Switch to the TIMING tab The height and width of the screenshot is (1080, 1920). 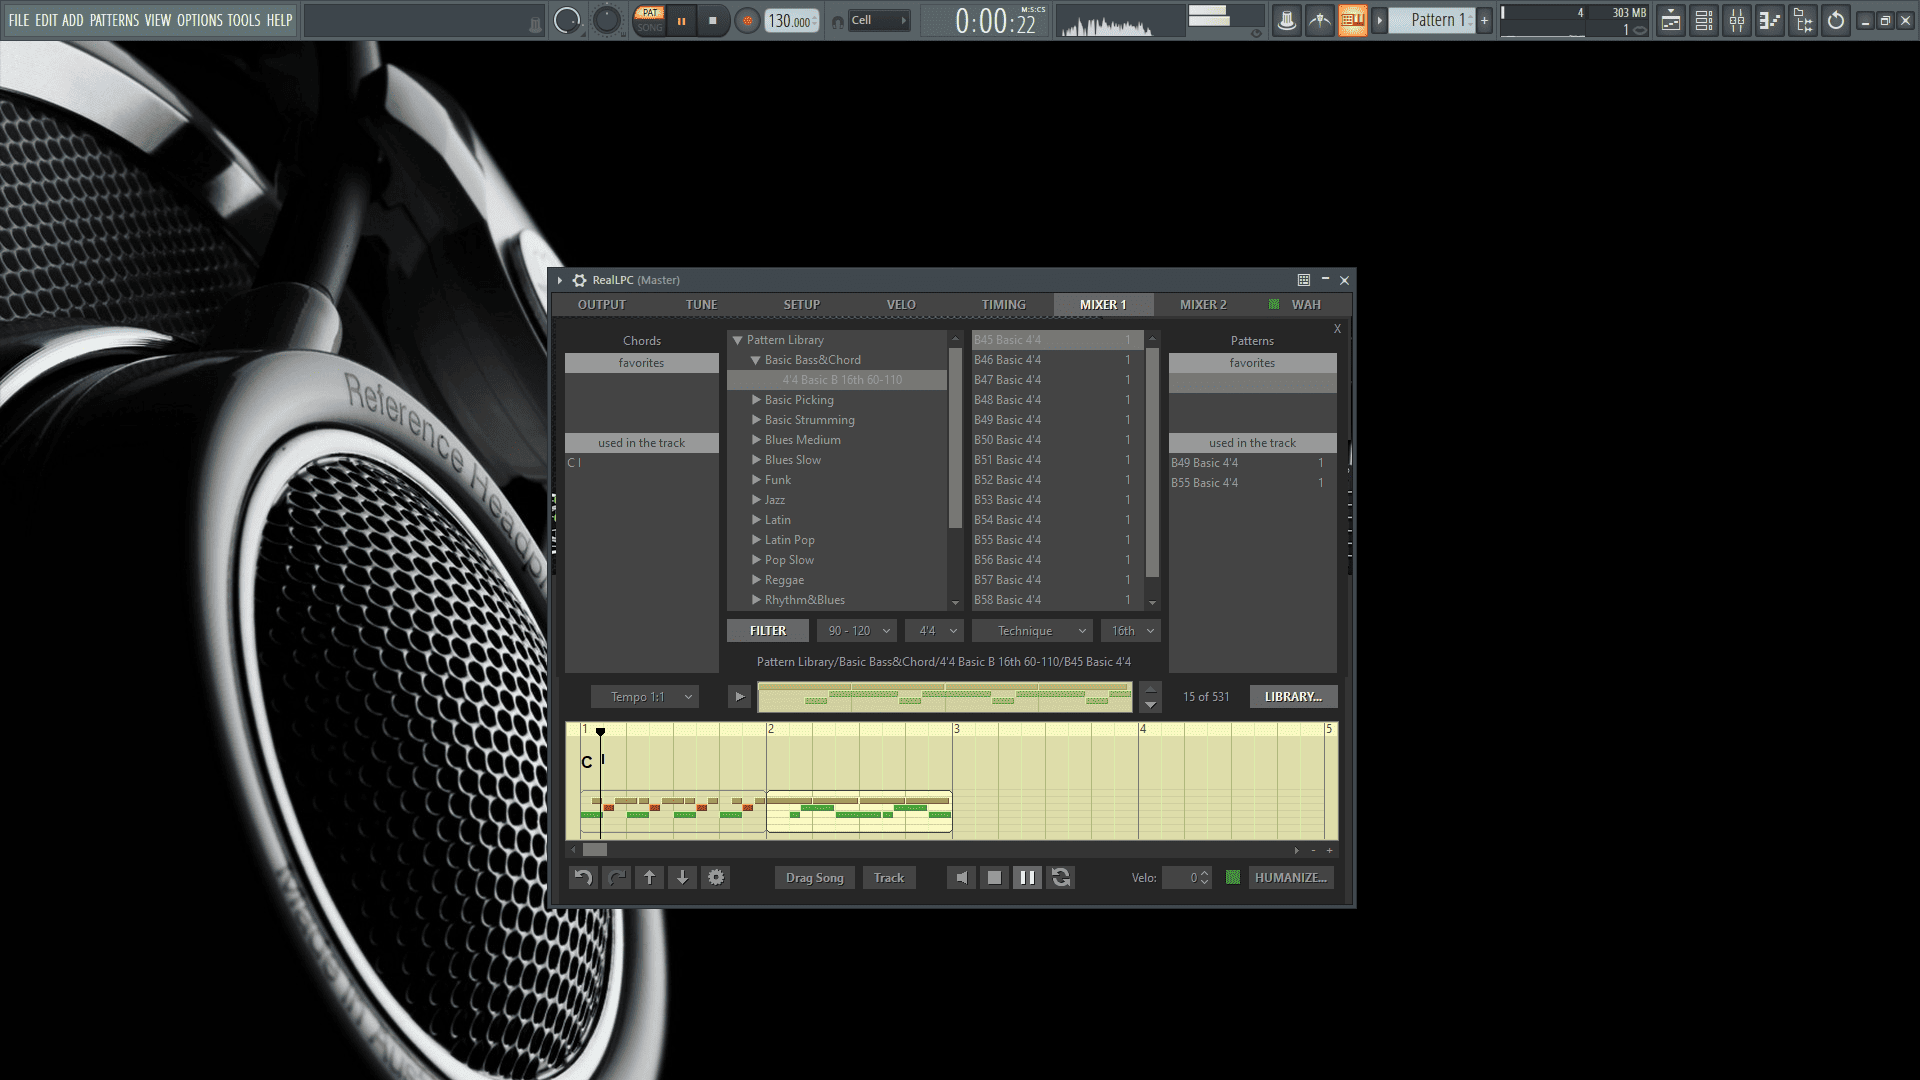(1003, 304)
